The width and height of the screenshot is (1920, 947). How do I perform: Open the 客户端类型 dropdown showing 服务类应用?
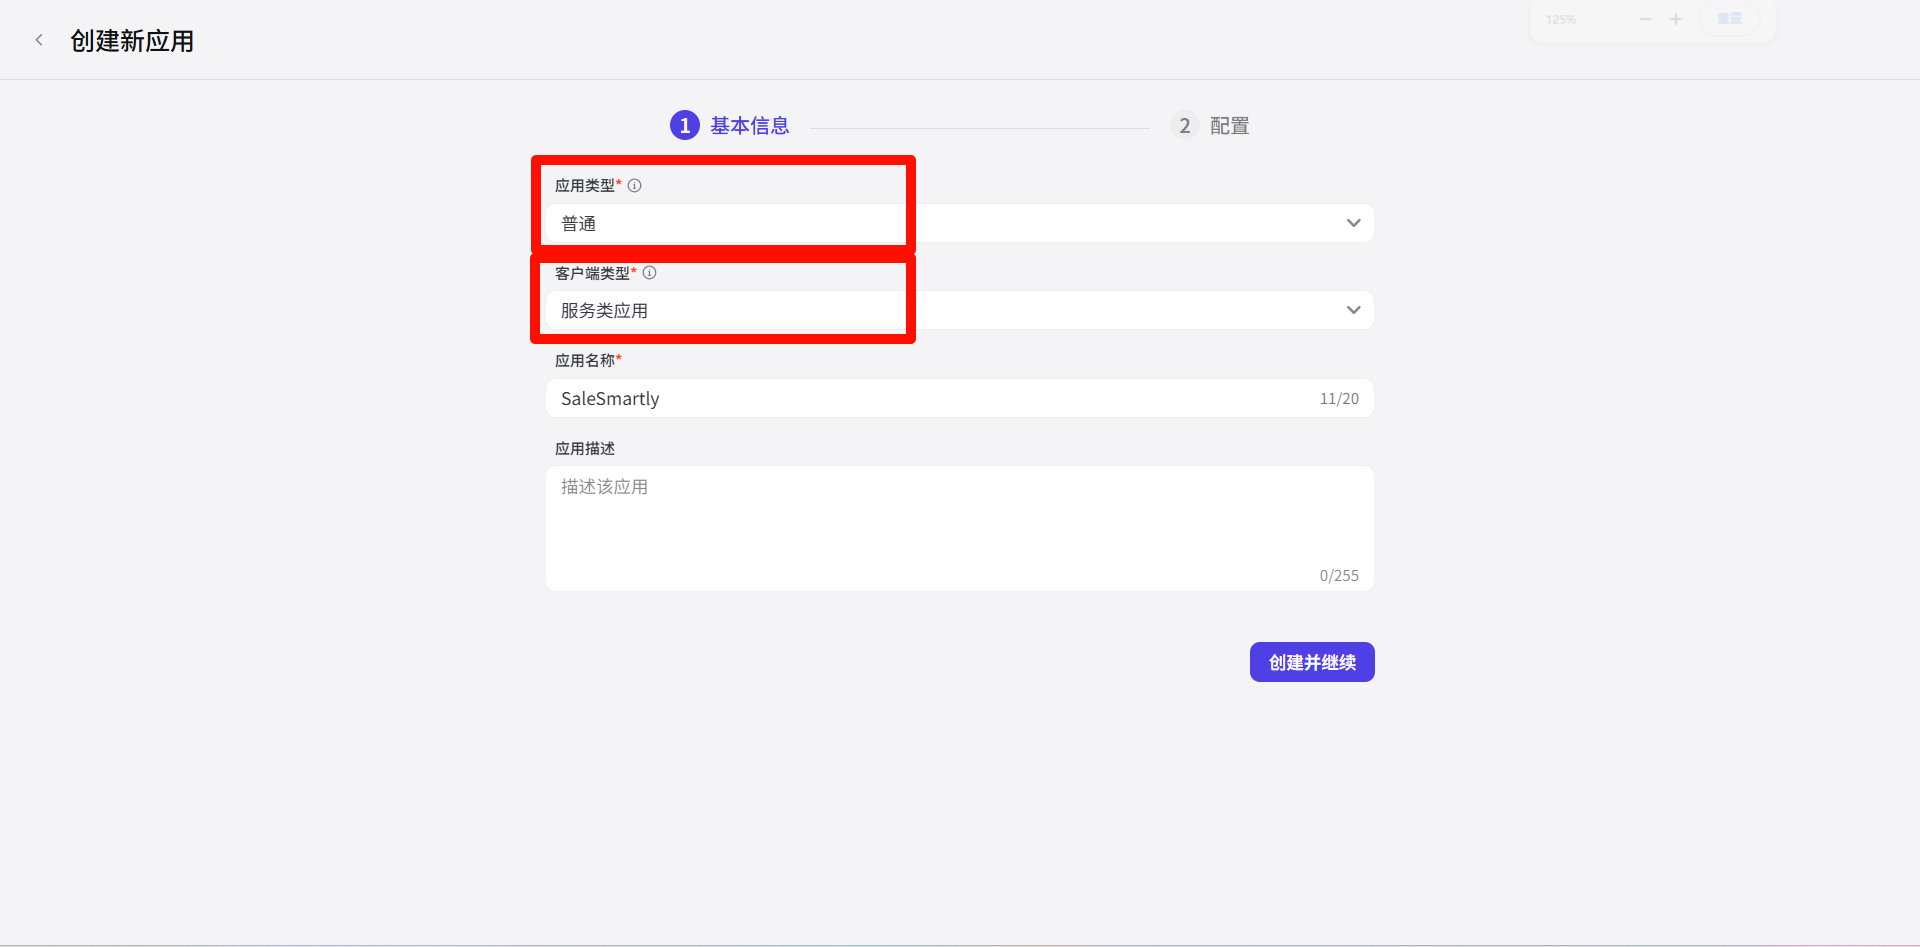(958, 310)
